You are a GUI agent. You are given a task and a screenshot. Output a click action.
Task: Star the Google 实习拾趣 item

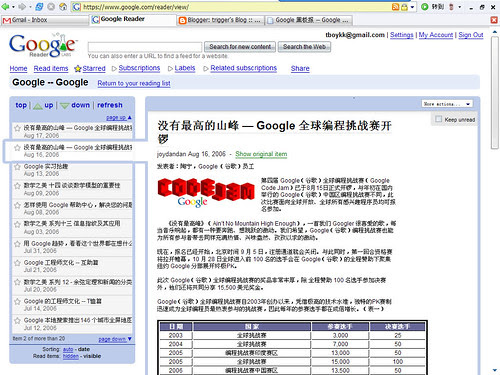[x=17, y=166]
